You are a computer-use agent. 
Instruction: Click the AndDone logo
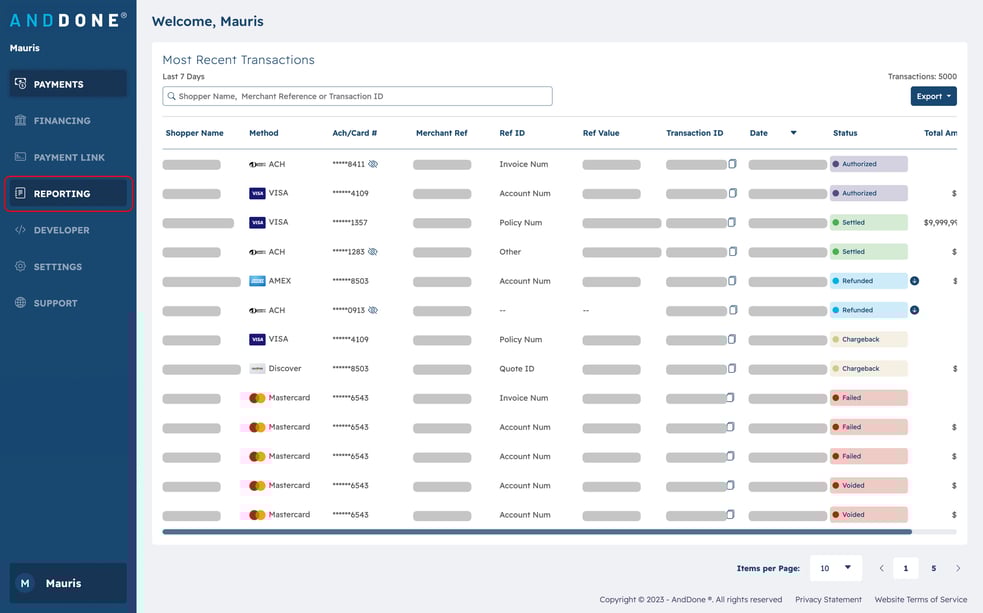click(x=66, y=17)
